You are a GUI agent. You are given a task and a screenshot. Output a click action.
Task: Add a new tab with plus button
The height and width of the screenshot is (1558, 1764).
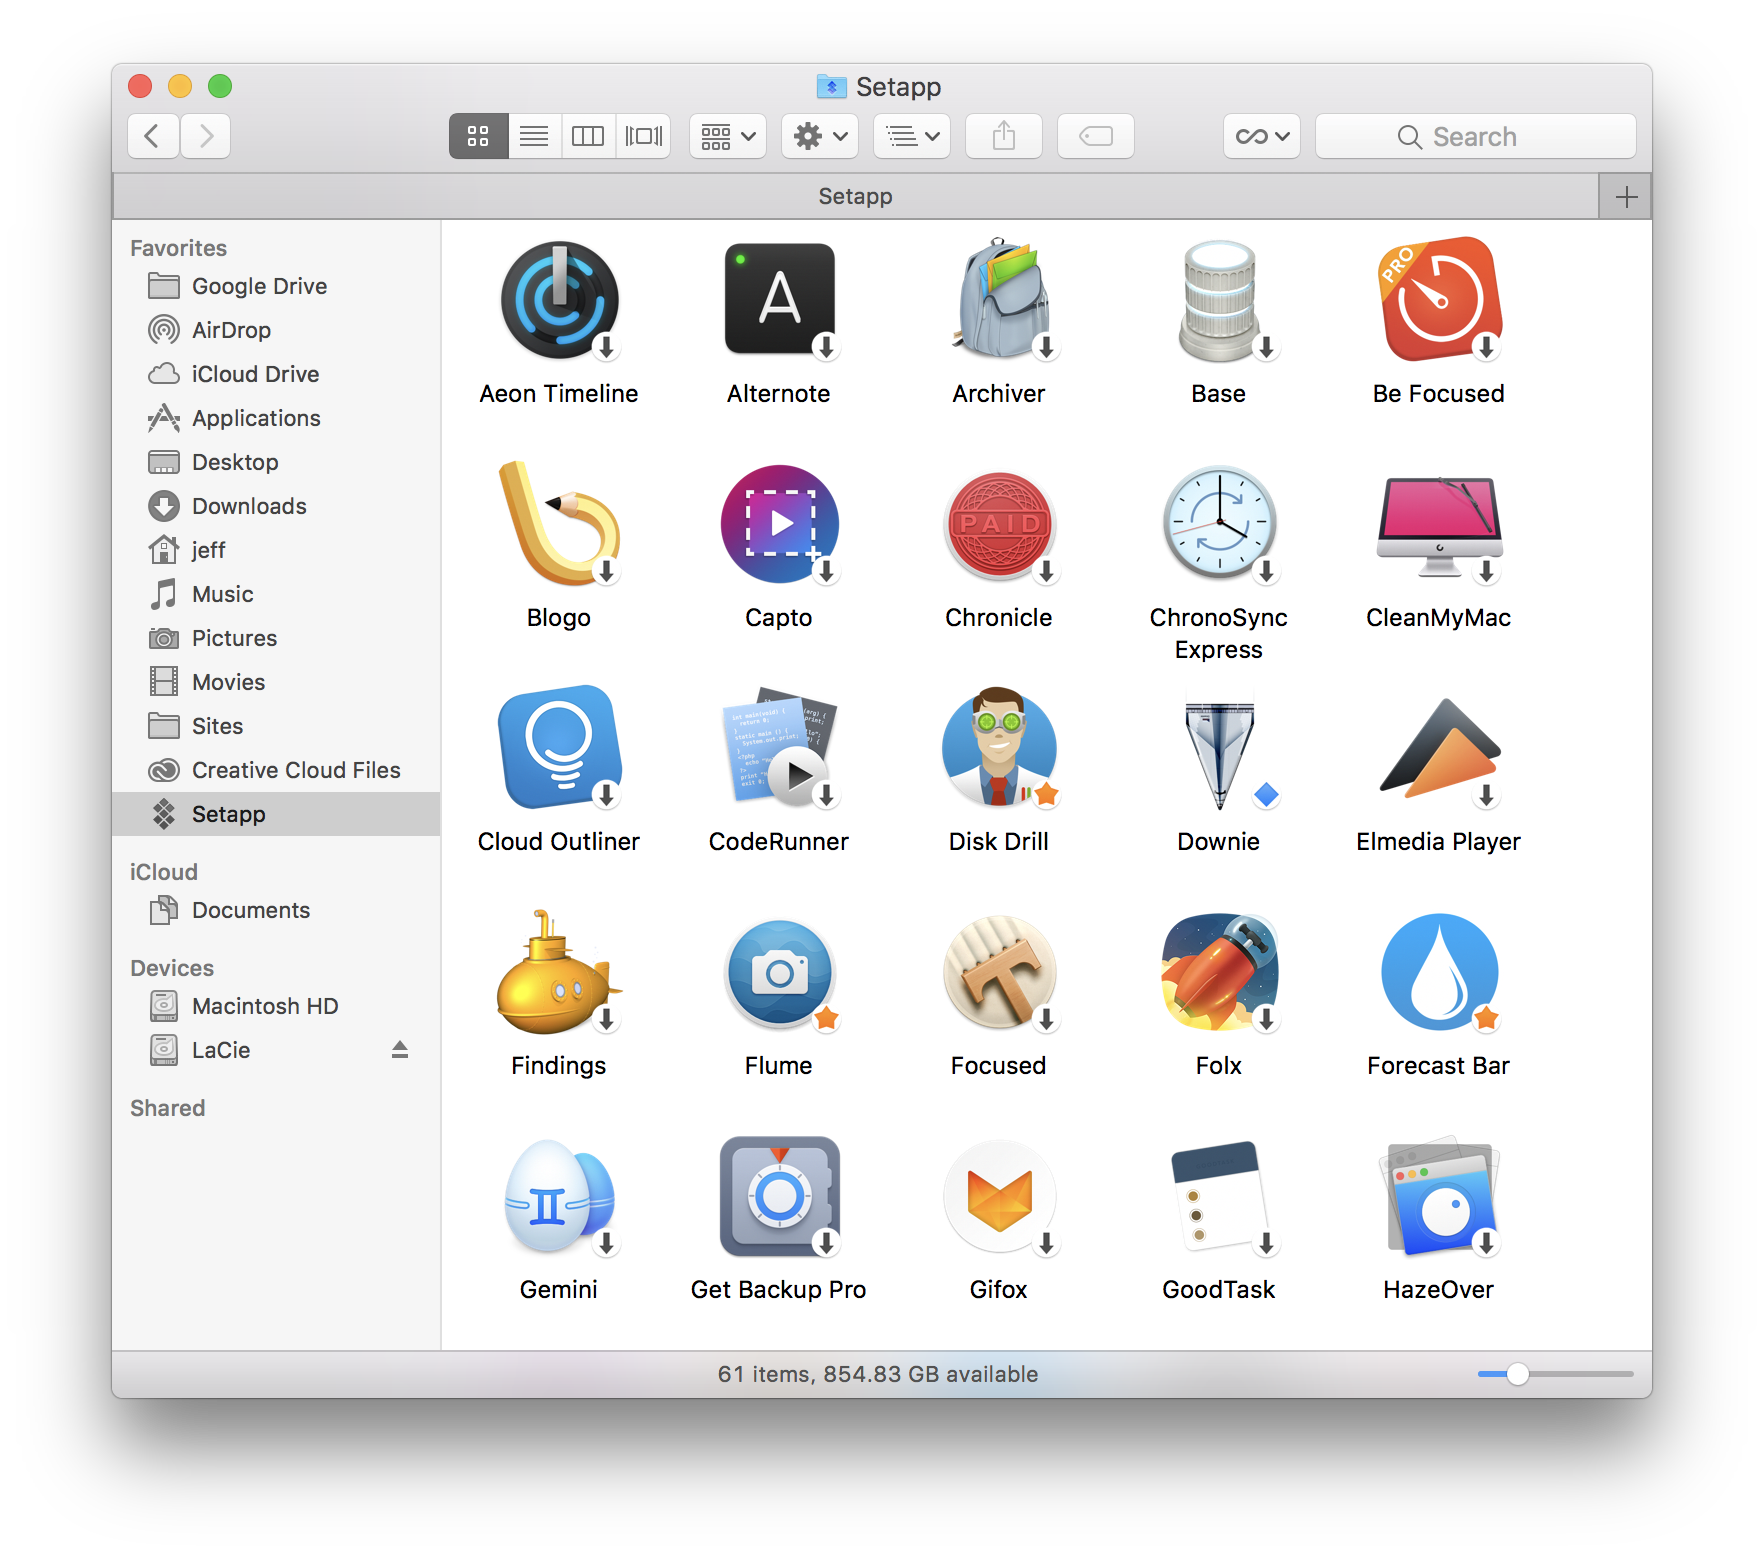(1625, 197)
